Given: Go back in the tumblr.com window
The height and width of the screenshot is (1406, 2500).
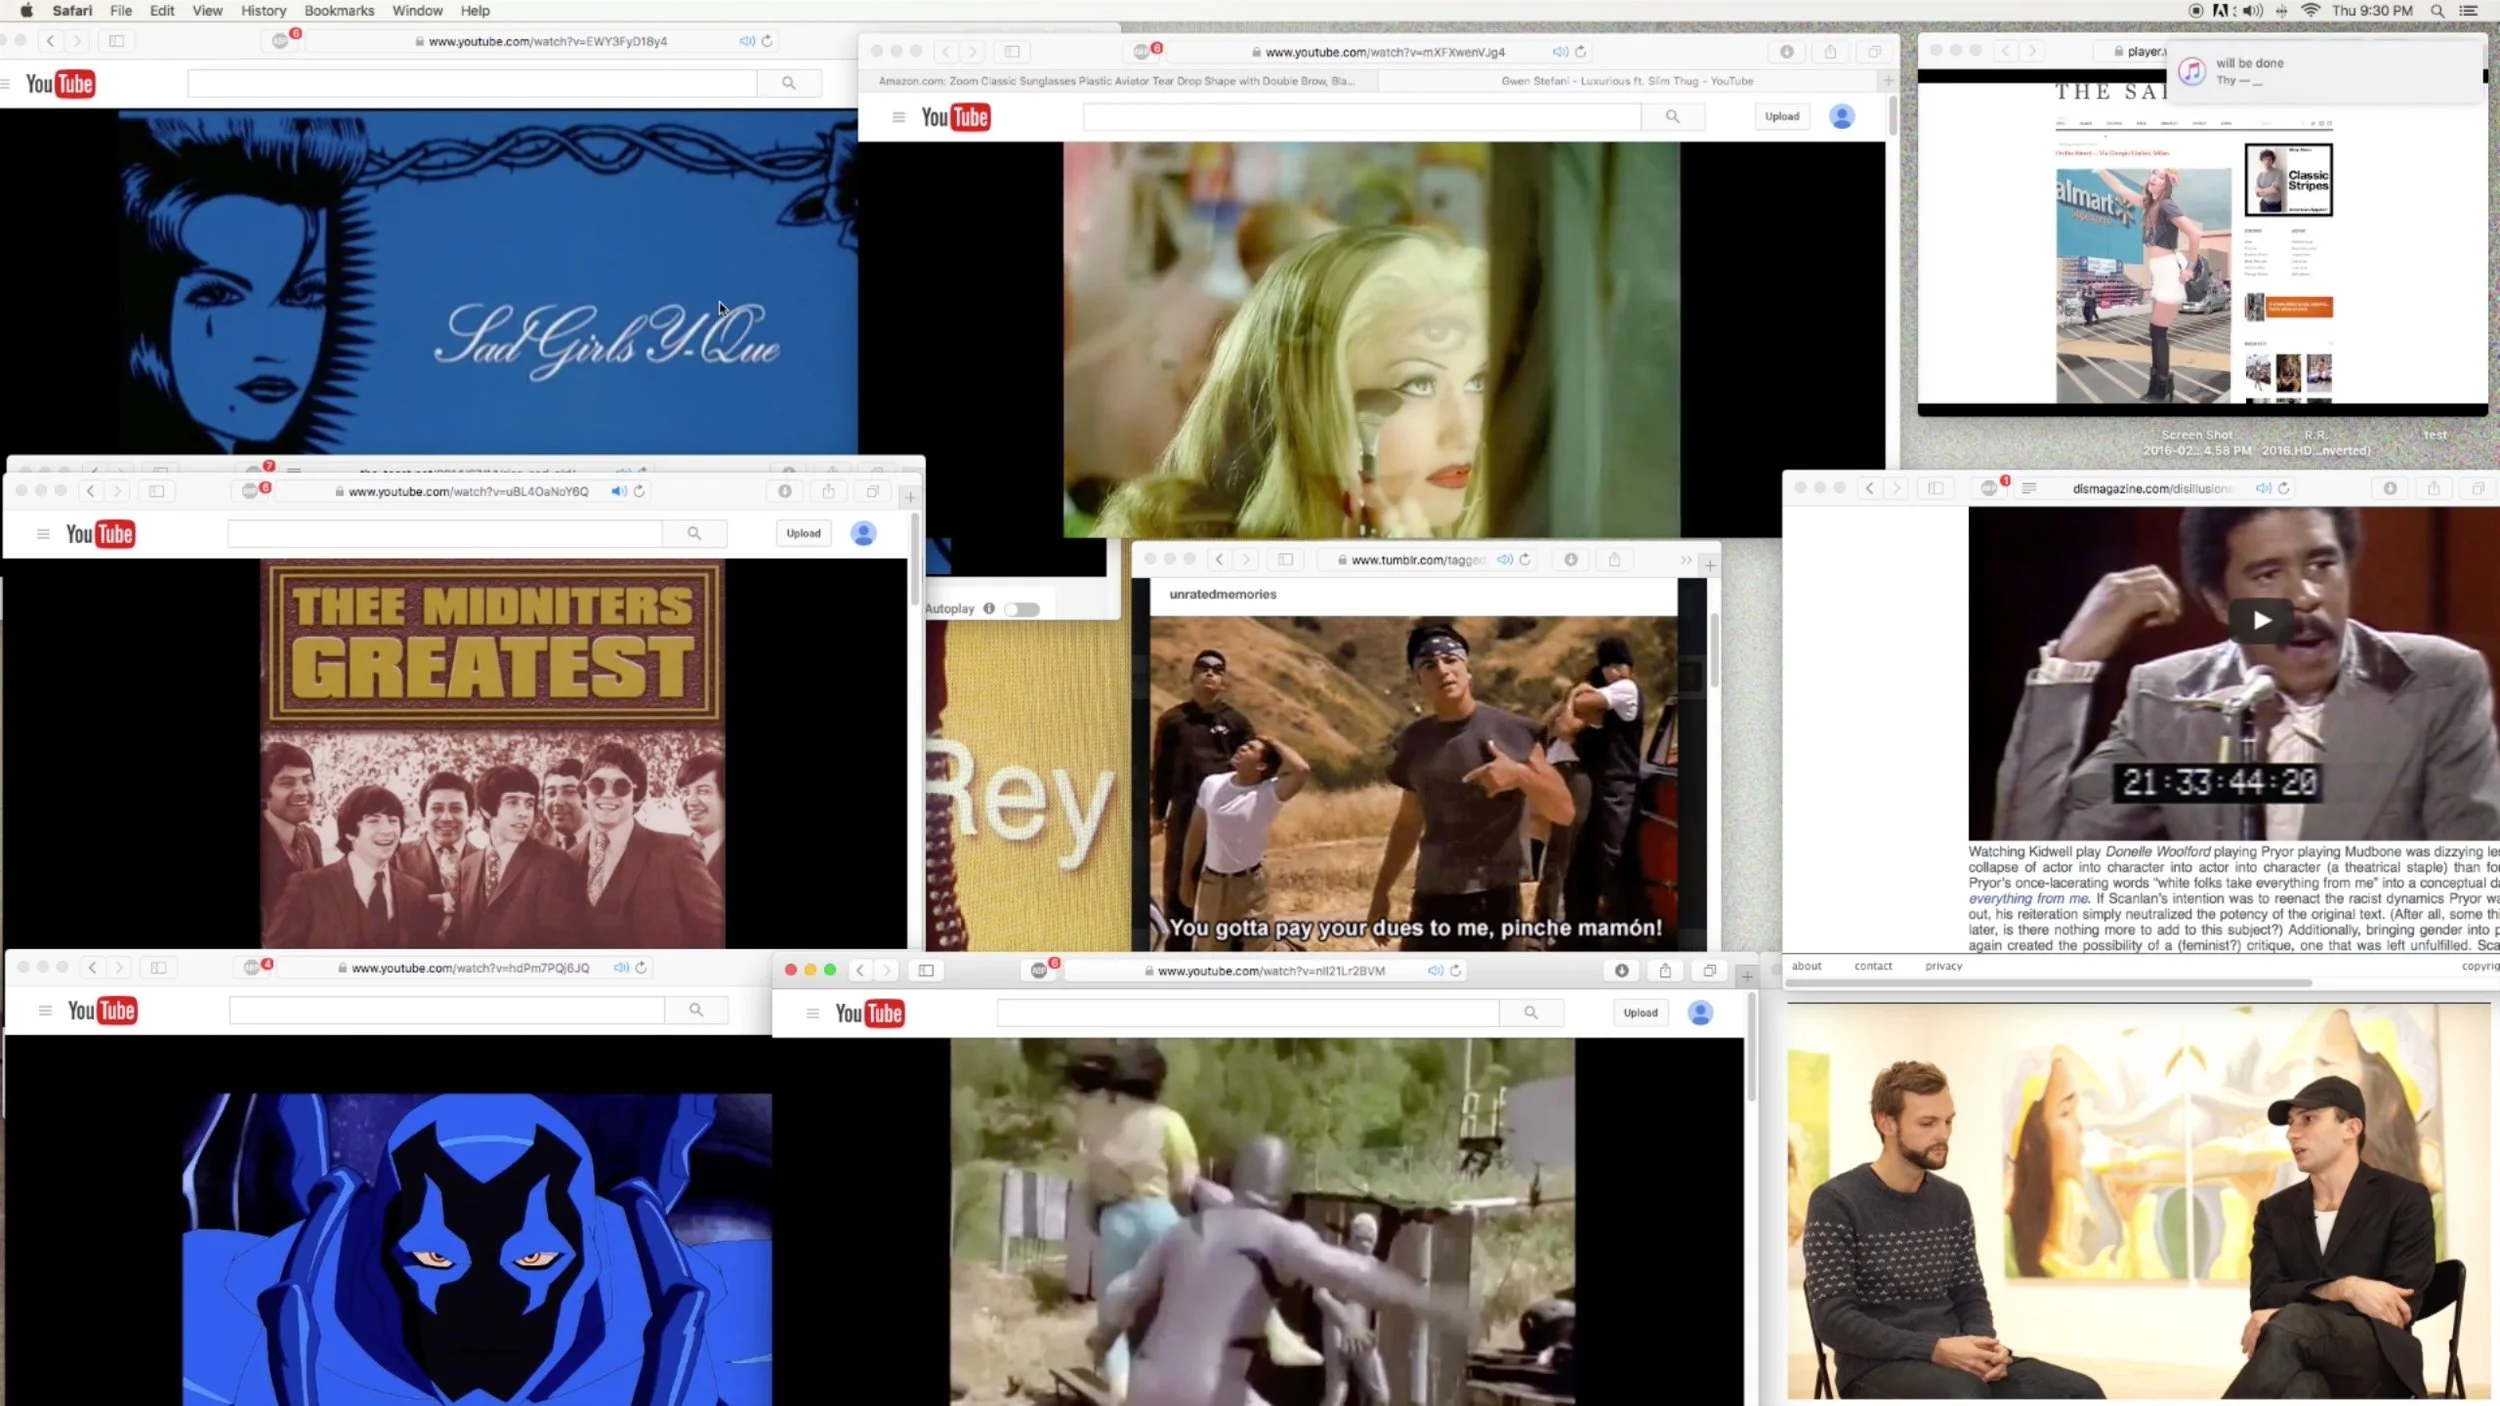Looking at the screenshot, I should pos(1219,560).
